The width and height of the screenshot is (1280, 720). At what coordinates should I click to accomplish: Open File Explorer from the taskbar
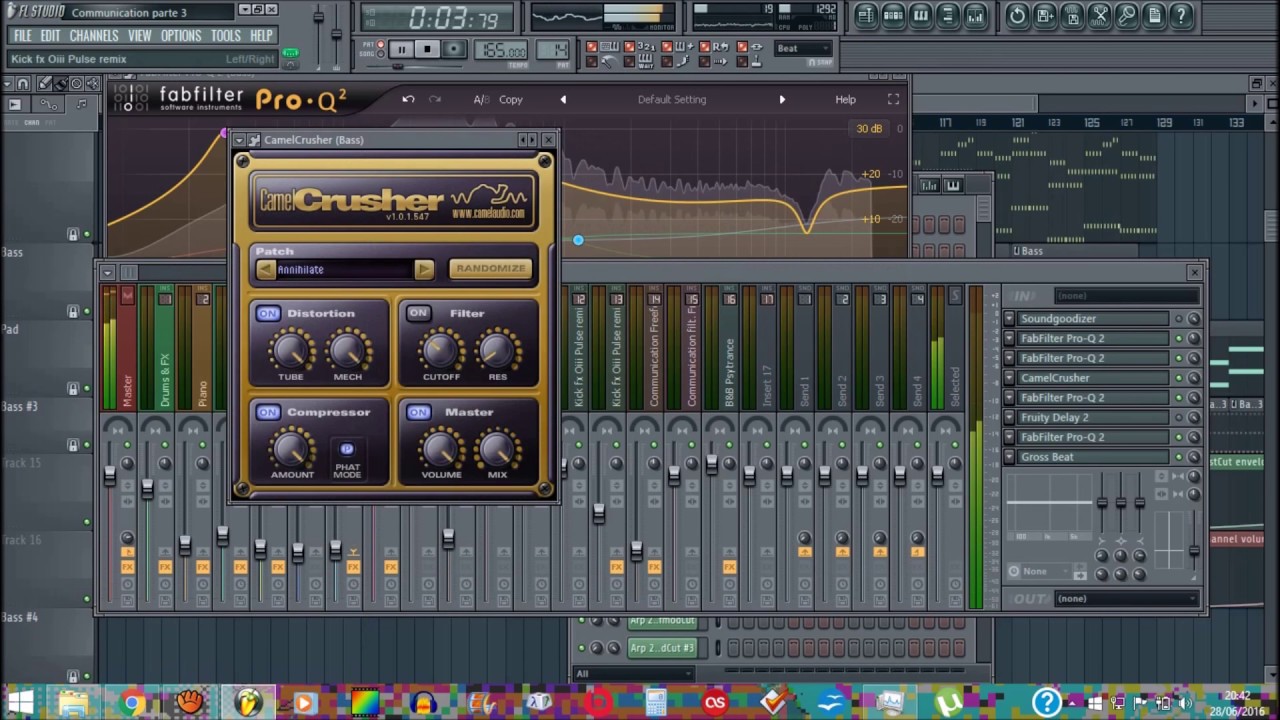tap(73, 703)
